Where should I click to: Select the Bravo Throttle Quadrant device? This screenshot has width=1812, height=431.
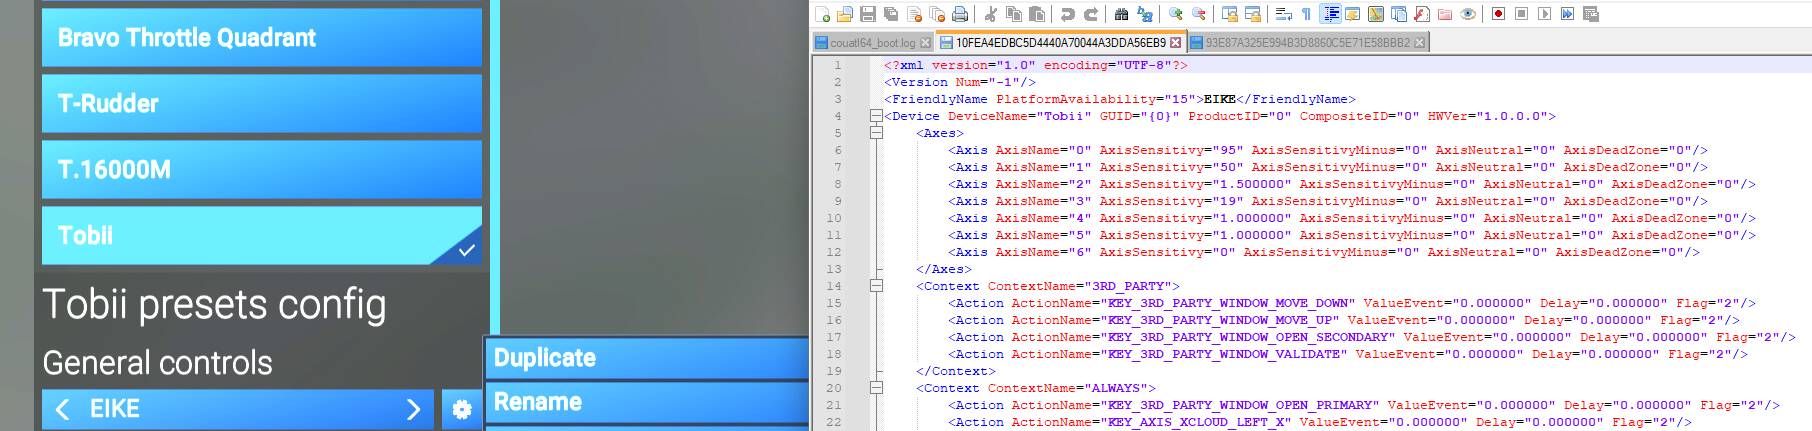click(261, 38)
